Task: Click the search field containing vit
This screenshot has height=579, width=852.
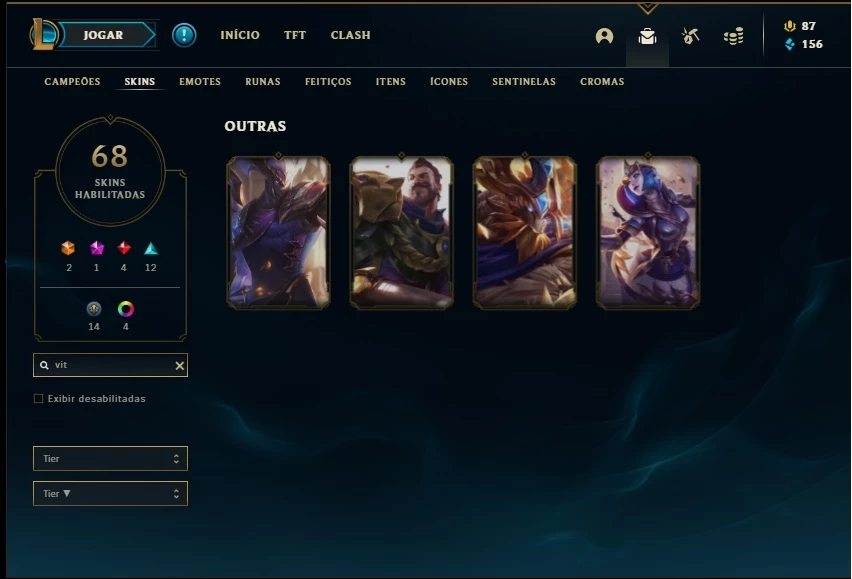Action: 110,366
